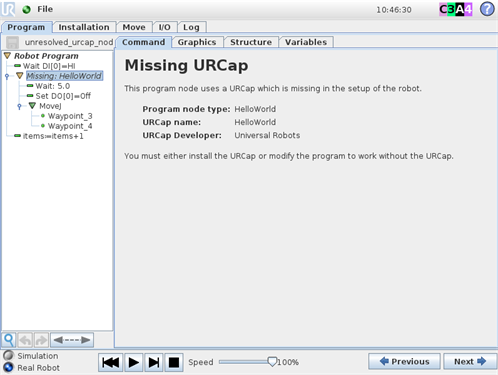This screenshot has width=498, height=375.
Task: Click the 10:46:30 clock text
Action: [x=394, y=10]
